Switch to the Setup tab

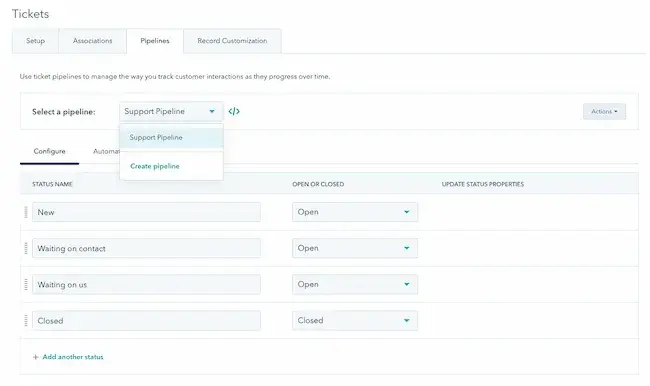[35, 41]
